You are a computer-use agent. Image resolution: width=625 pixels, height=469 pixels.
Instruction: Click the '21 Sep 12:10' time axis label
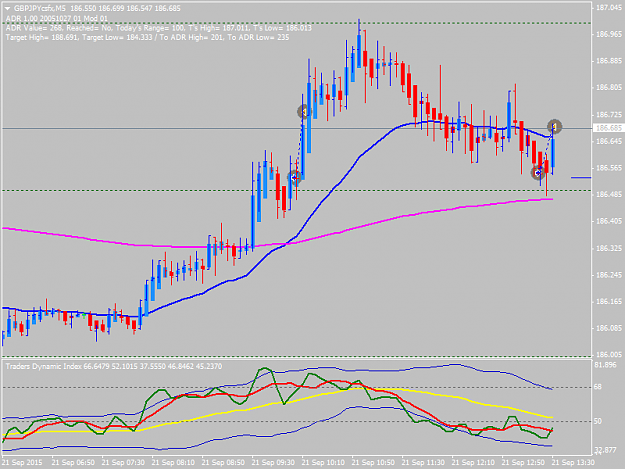473,463
